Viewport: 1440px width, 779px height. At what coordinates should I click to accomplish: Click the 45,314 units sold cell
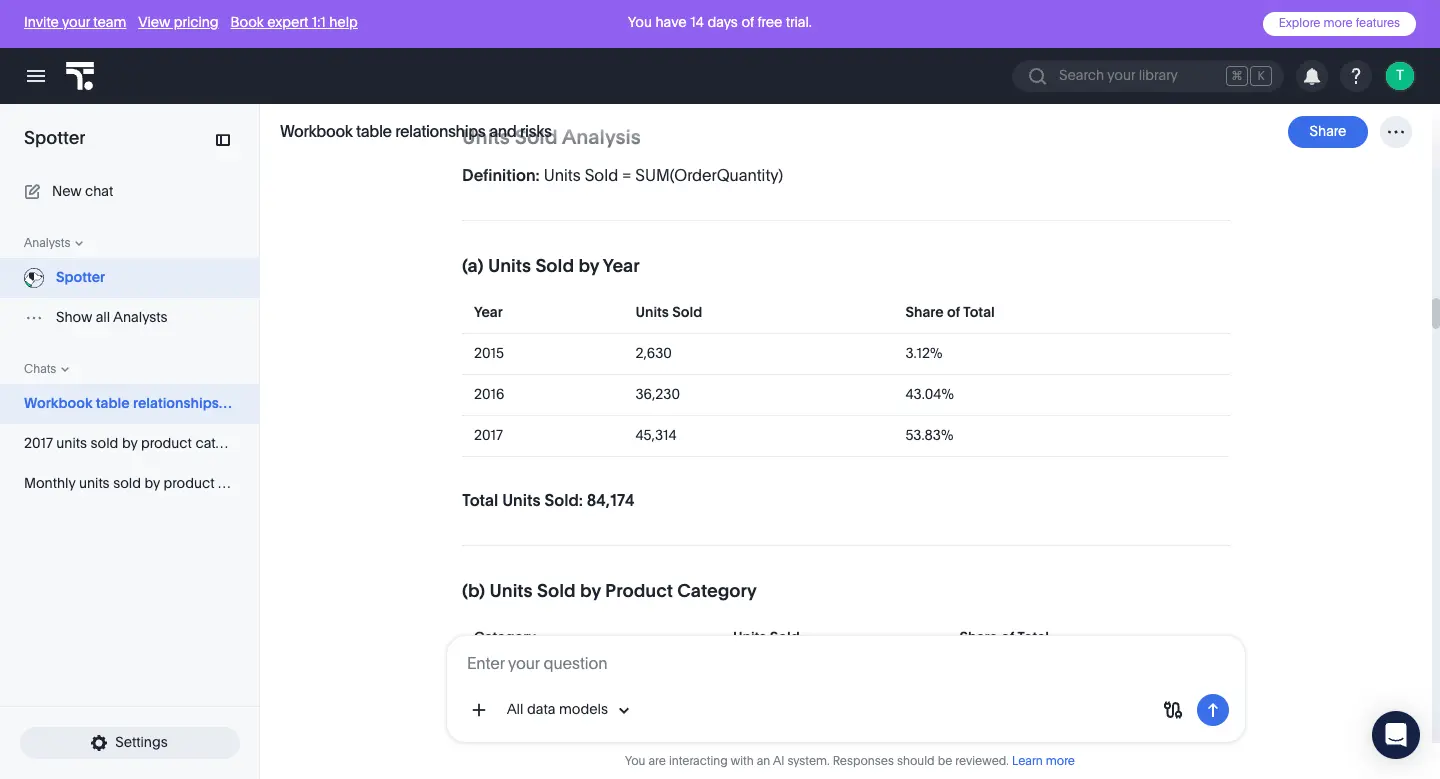pyautogui.click(x=656, y=436)
